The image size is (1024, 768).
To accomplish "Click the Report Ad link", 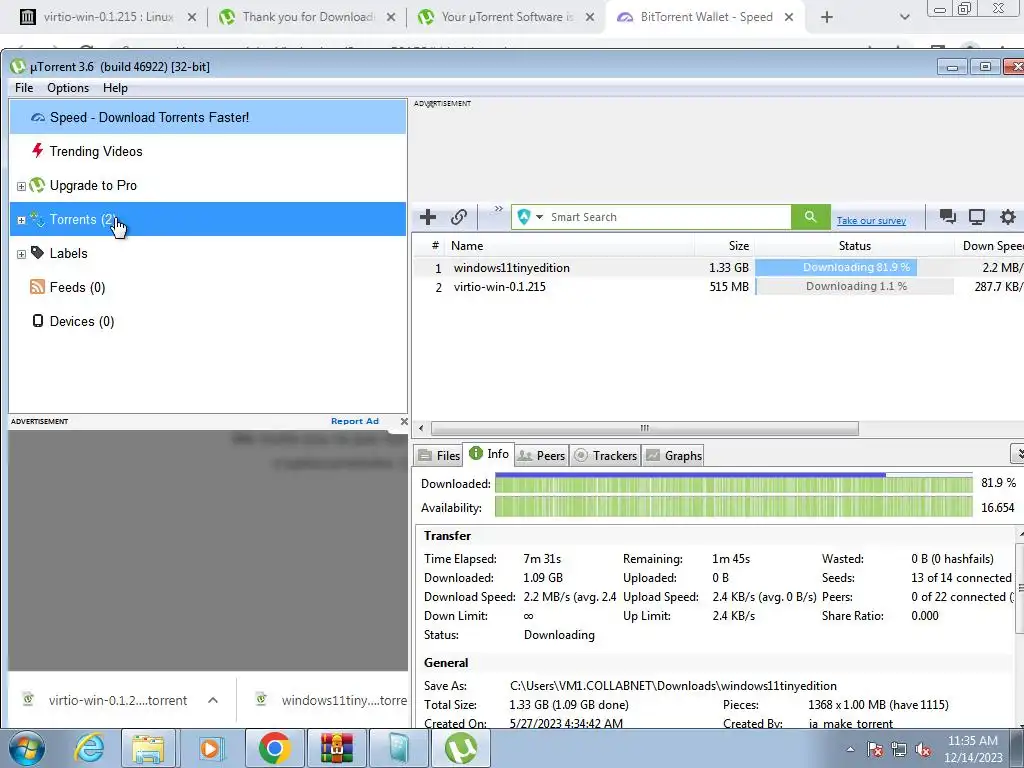I will (x=355, y=421).
